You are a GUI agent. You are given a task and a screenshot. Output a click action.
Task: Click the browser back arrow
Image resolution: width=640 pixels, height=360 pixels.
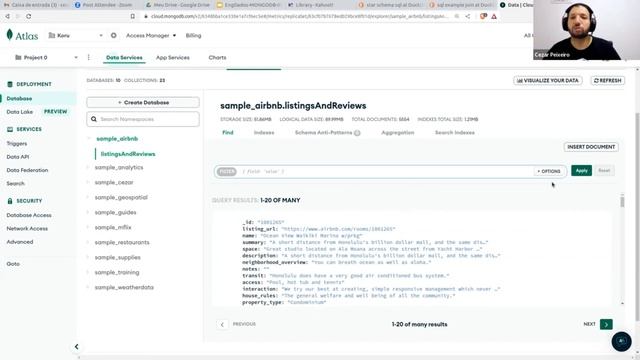pyautogui.click(x=7, y=16)
